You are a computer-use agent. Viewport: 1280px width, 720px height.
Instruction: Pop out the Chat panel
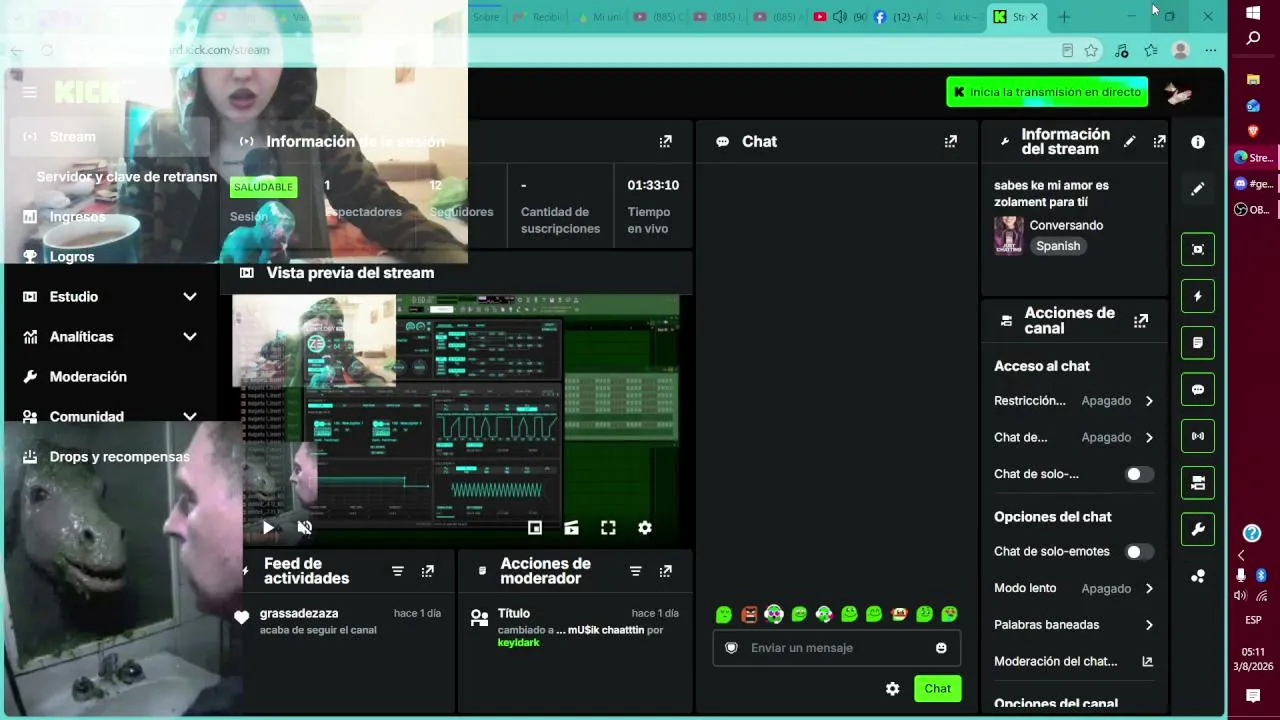951,142
